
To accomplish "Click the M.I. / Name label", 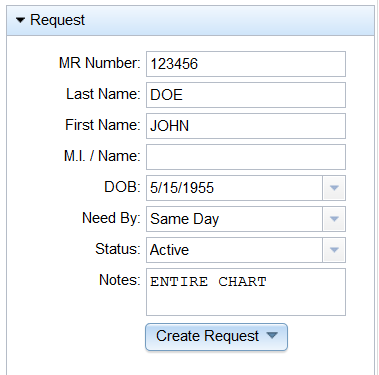I will click(x=102, y=156).
